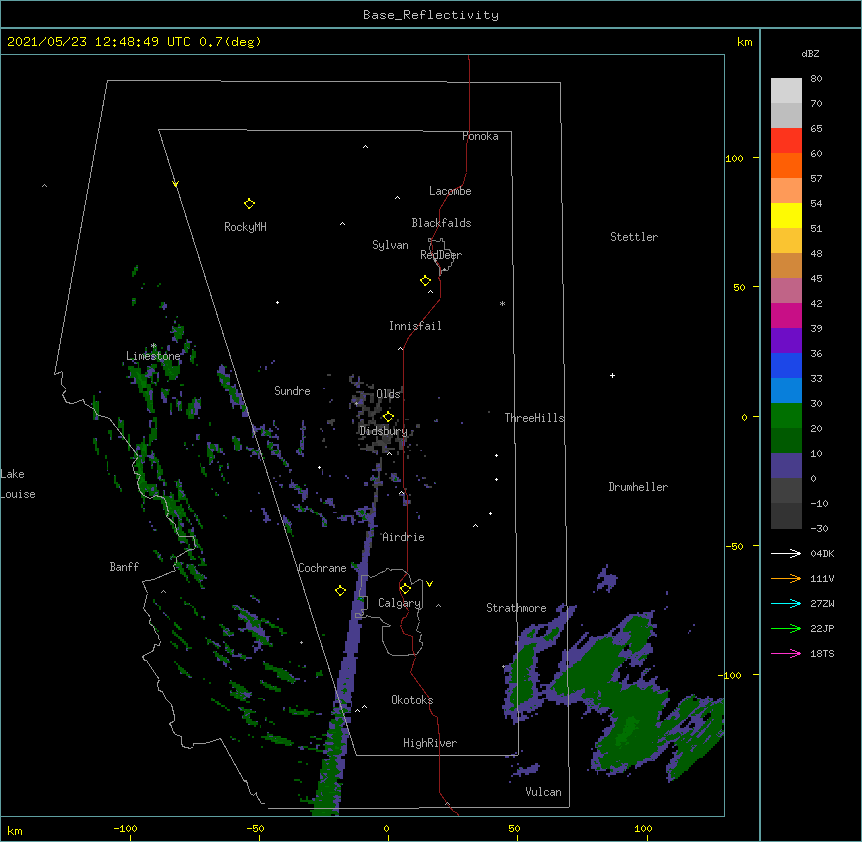Pick the orange 57-60 dBZ color swatch

[786, 165]
